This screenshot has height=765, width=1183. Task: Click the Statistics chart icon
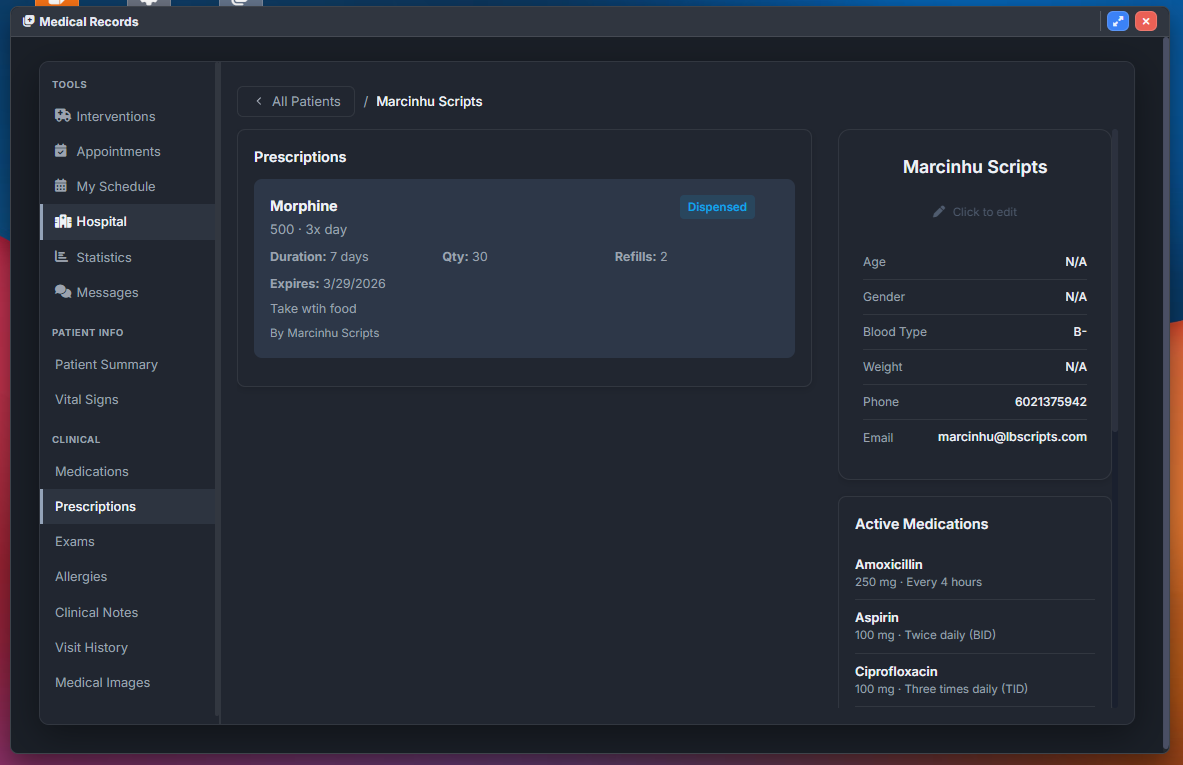point(61,257)
